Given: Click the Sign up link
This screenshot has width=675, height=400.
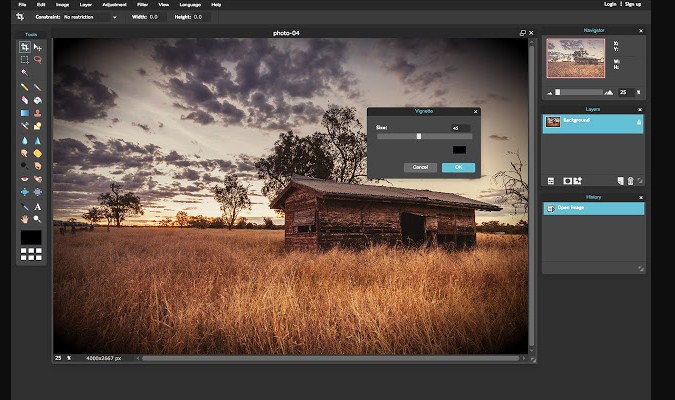Looking at the screenshot, I should [633, 4].
